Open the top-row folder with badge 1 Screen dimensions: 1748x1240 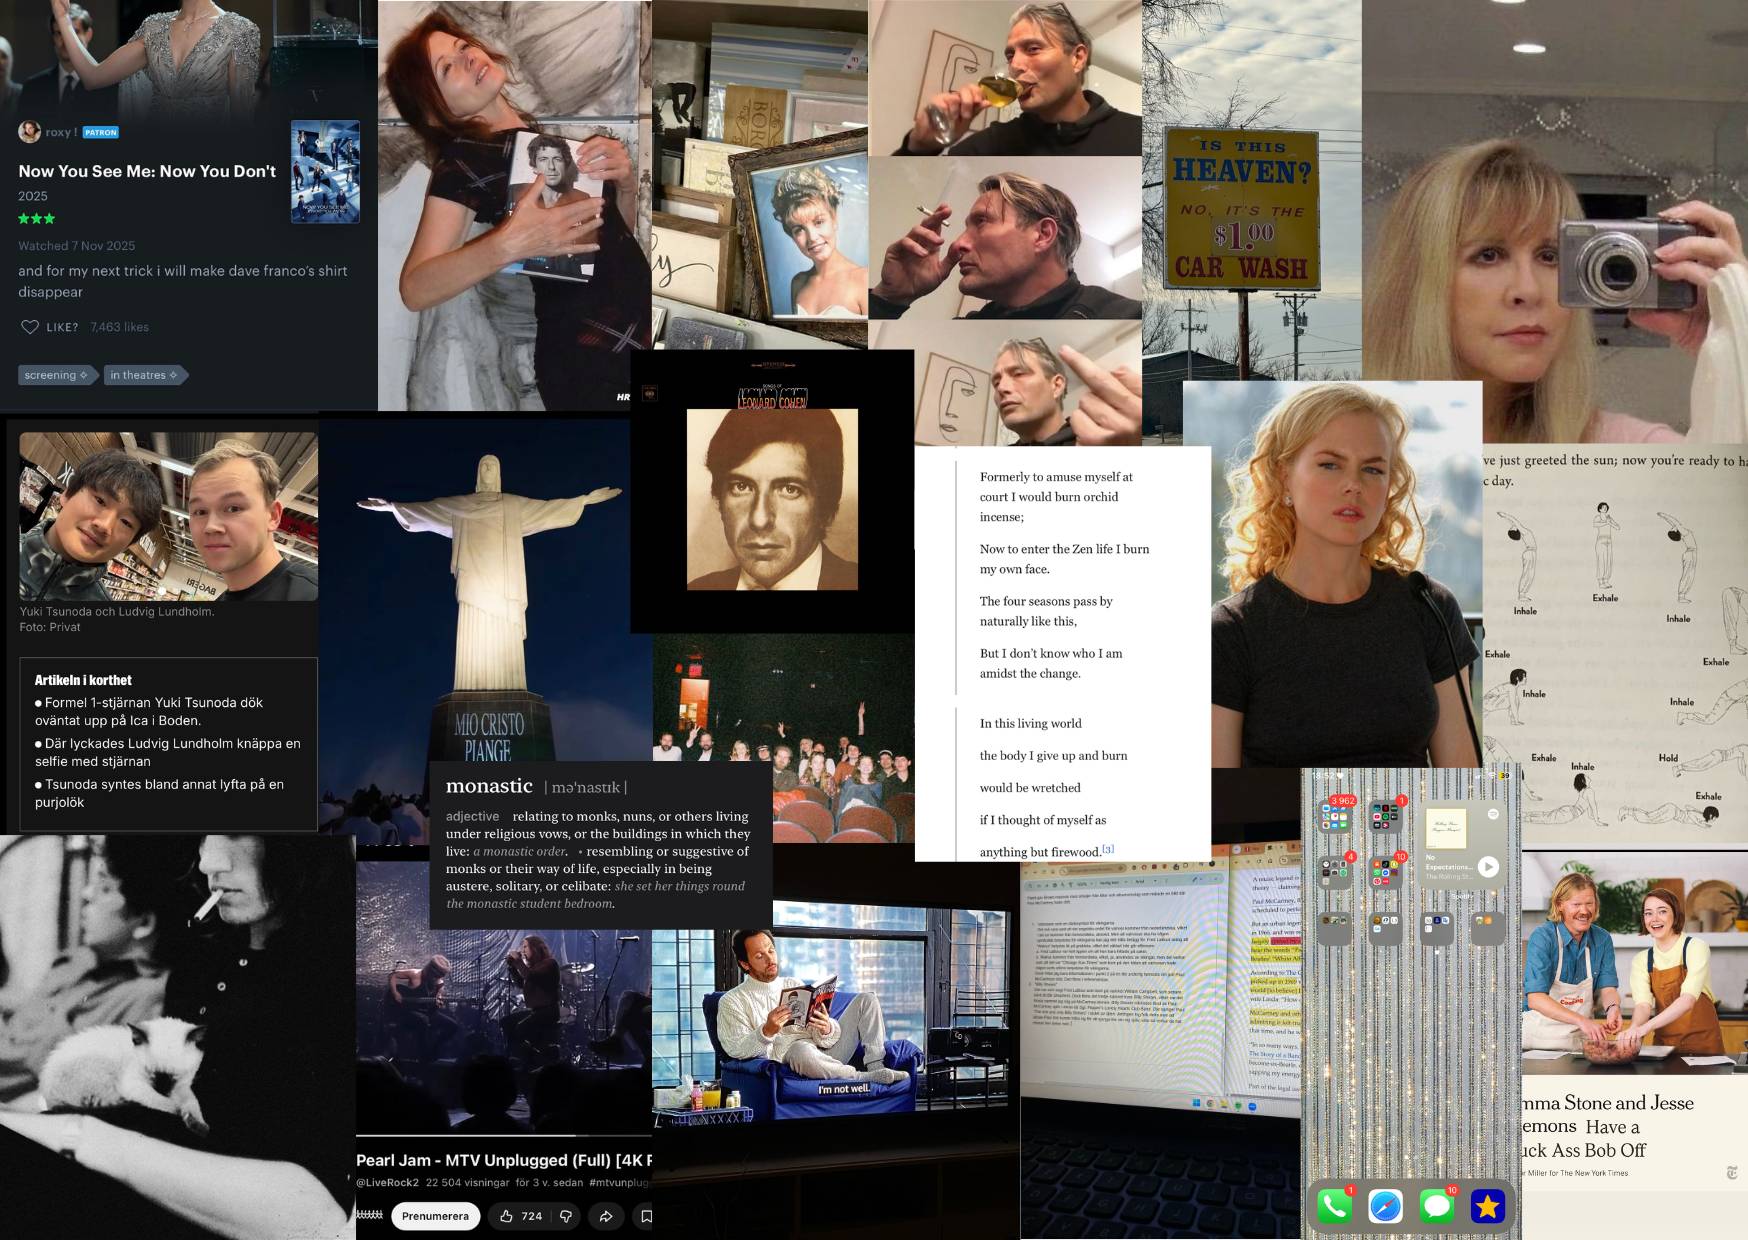pos(1385,817)
